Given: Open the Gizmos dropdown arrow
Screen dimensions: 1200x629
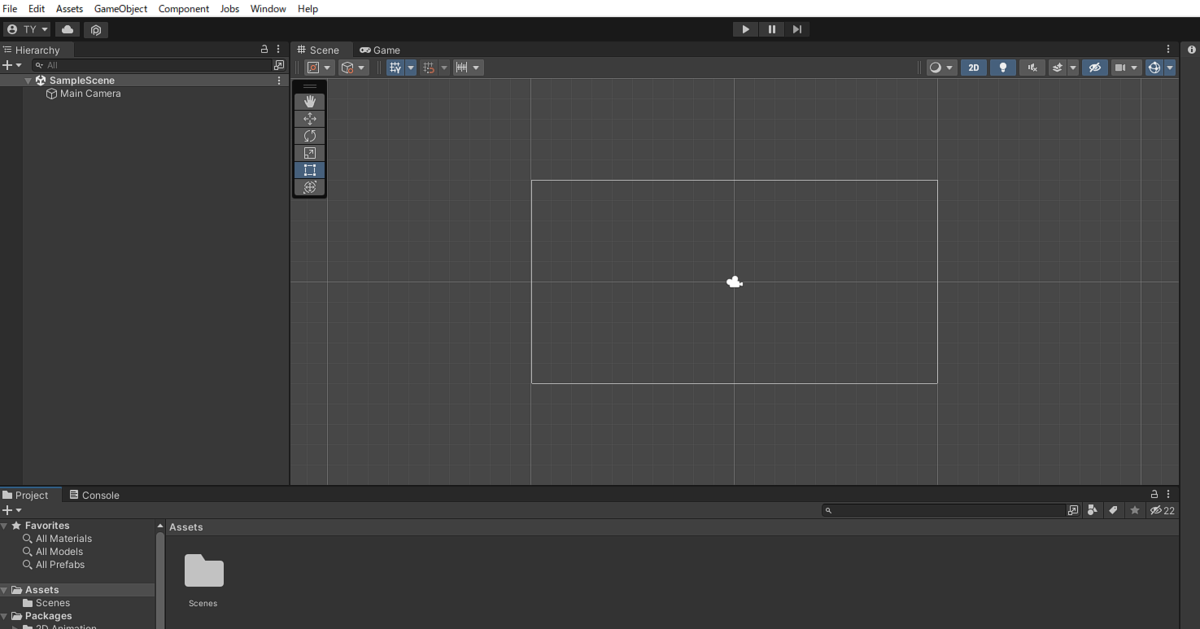Looking at the screenshot, I should [1170, 67].
